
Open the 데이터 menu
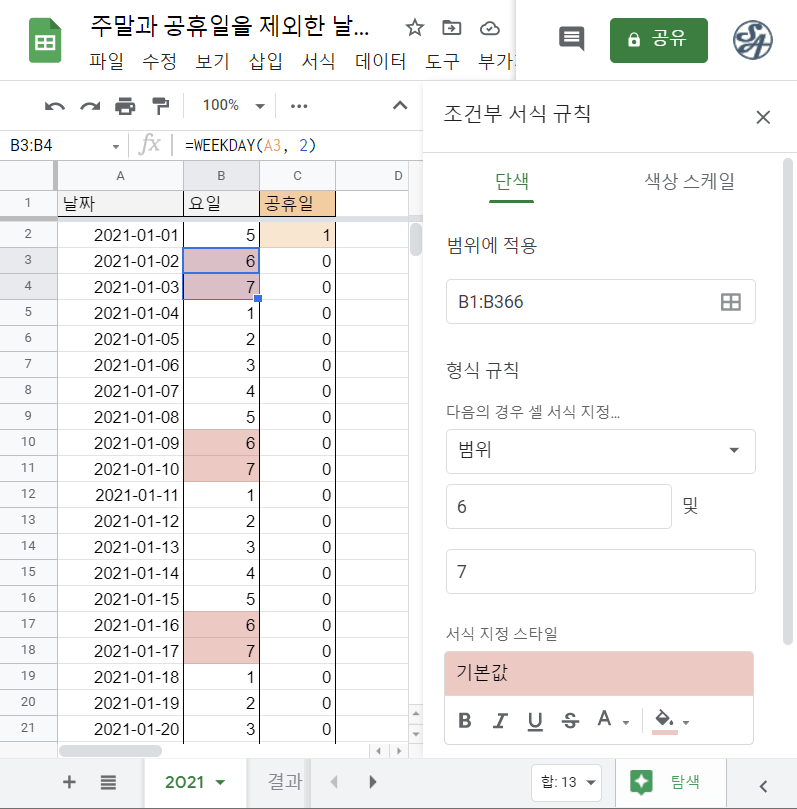(381, 61)
